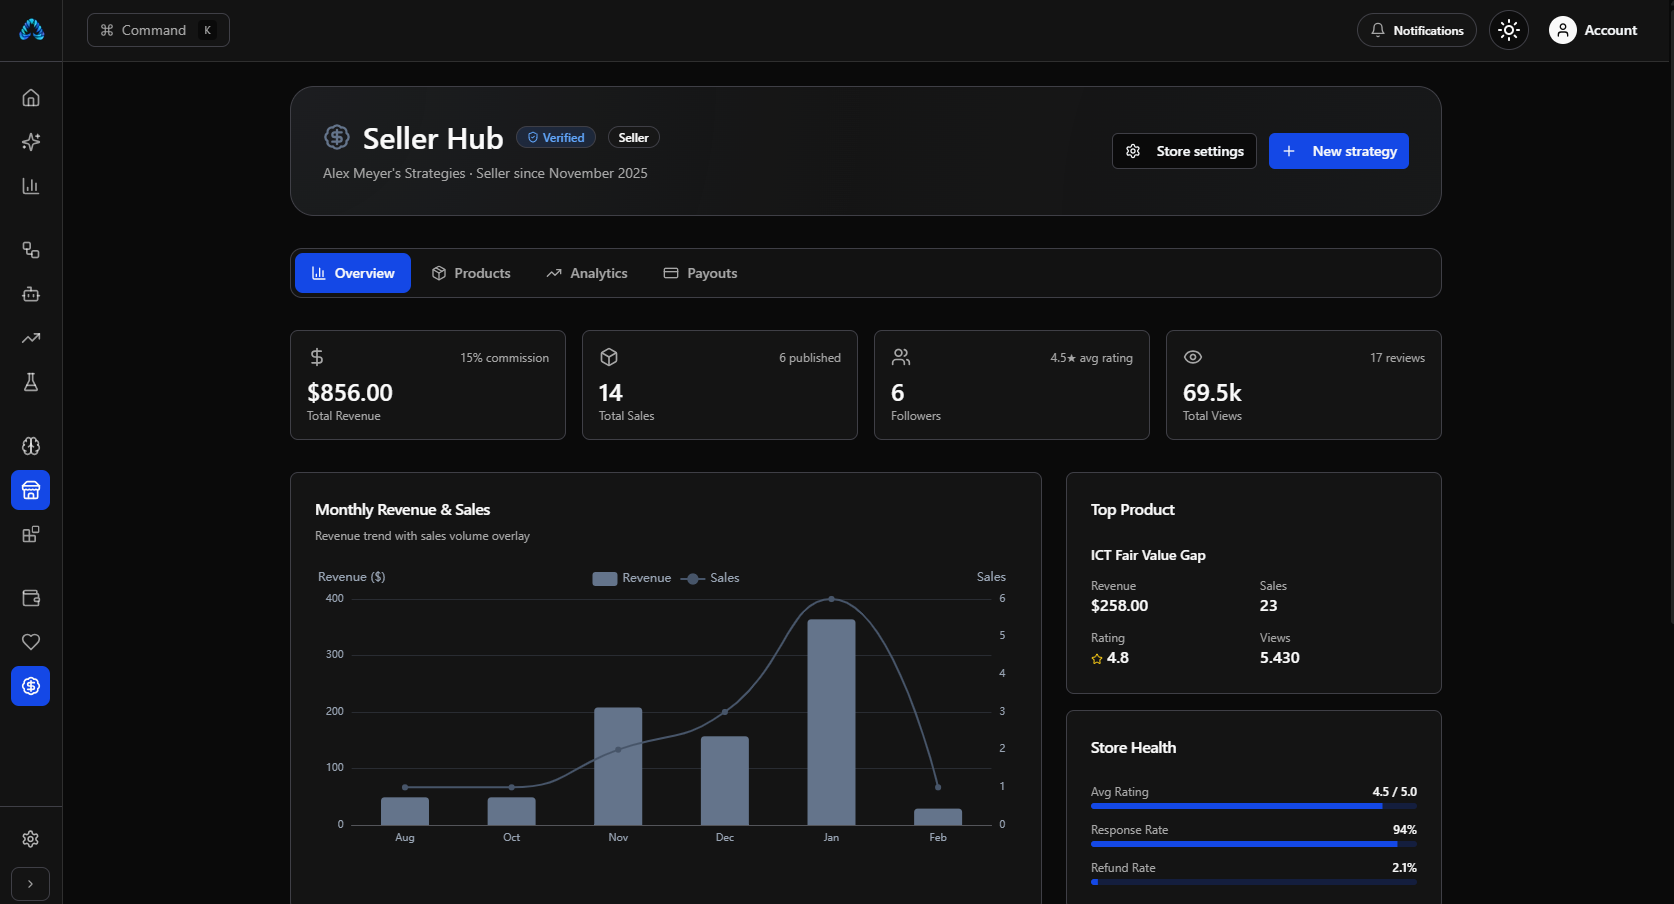Click the Aug revenue bar in the chart
This screenshot has height=904, width=1674.
coord(405,811)
